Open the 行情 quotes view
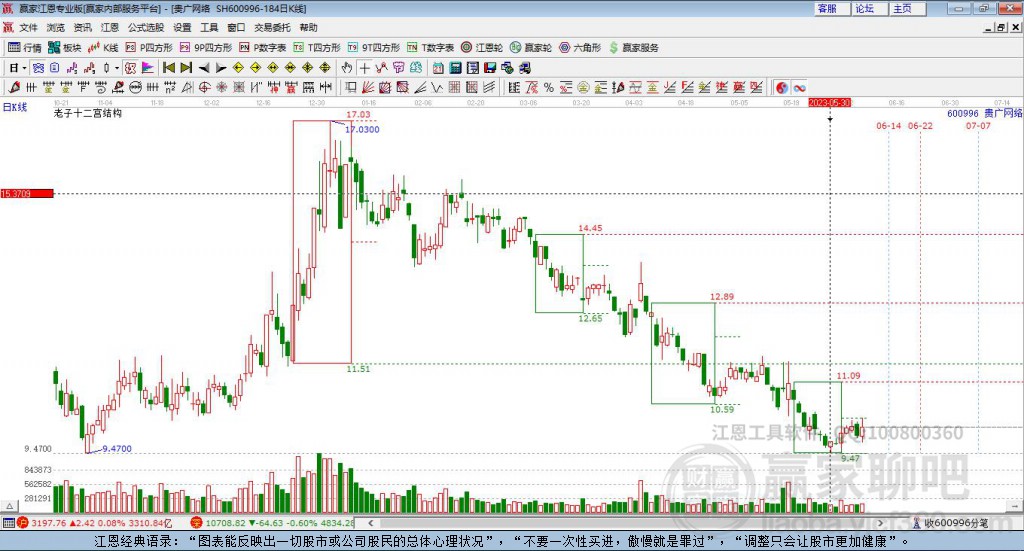 tap(24, 48)
